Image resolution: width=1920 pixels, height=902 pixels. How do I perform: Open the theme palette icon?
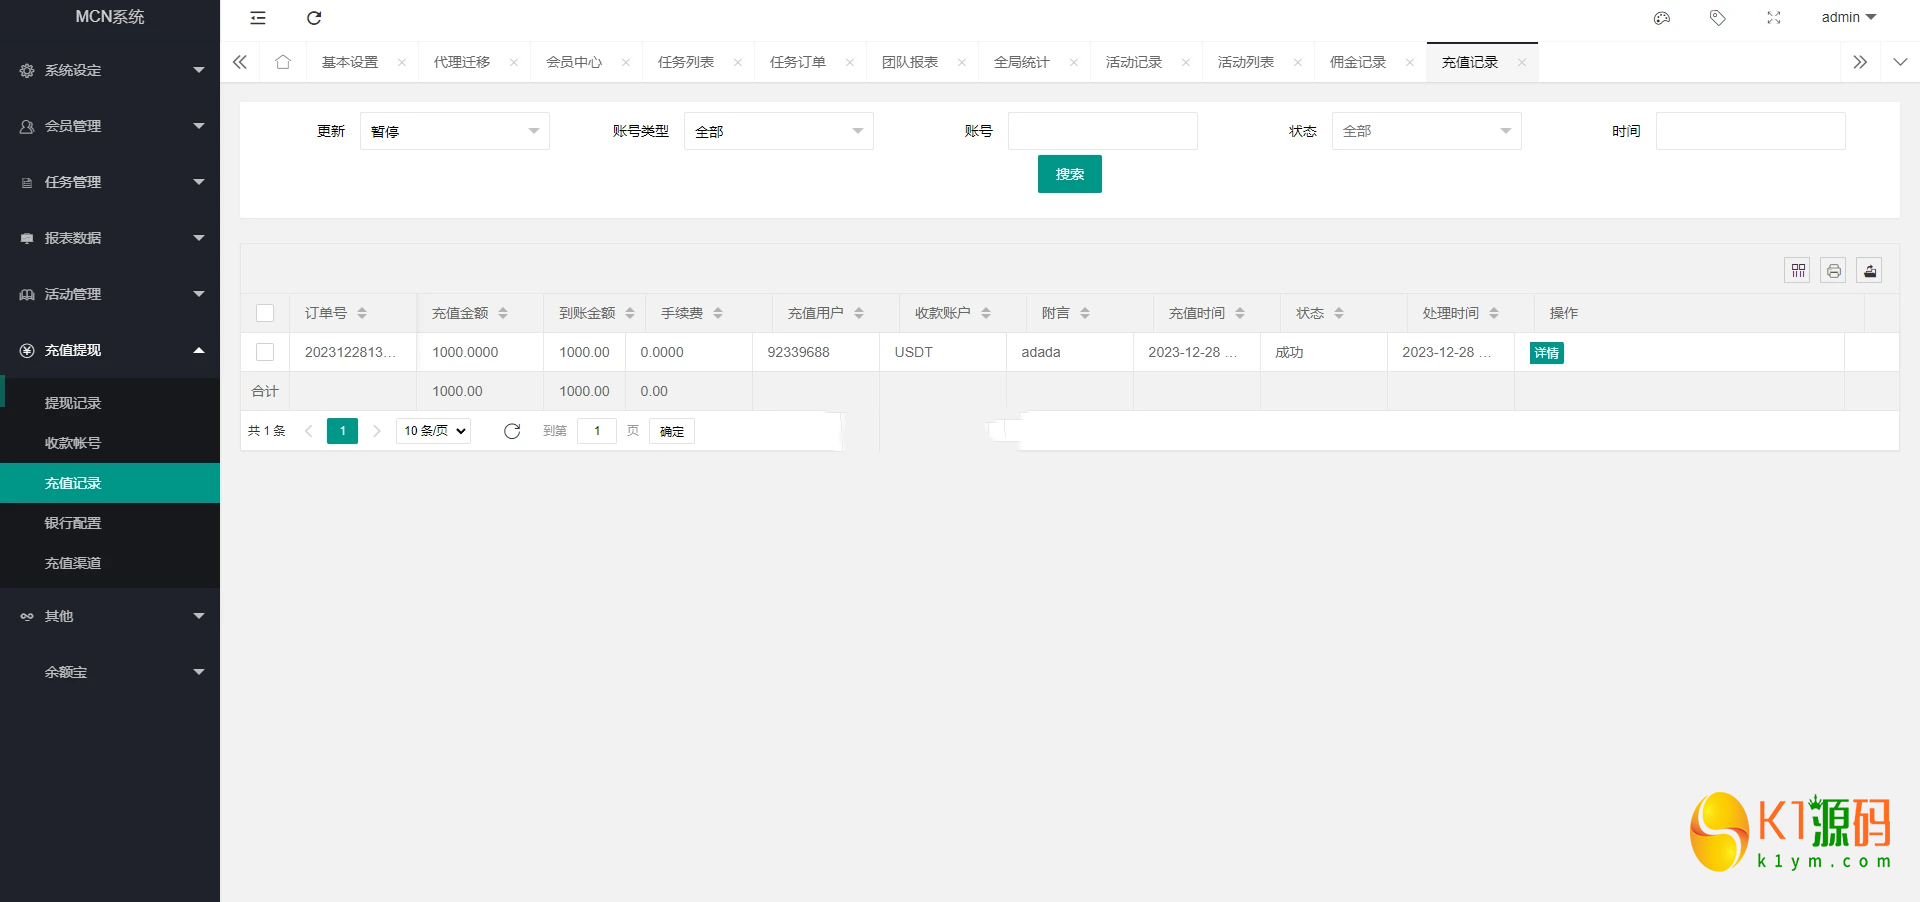[1662, 18]
